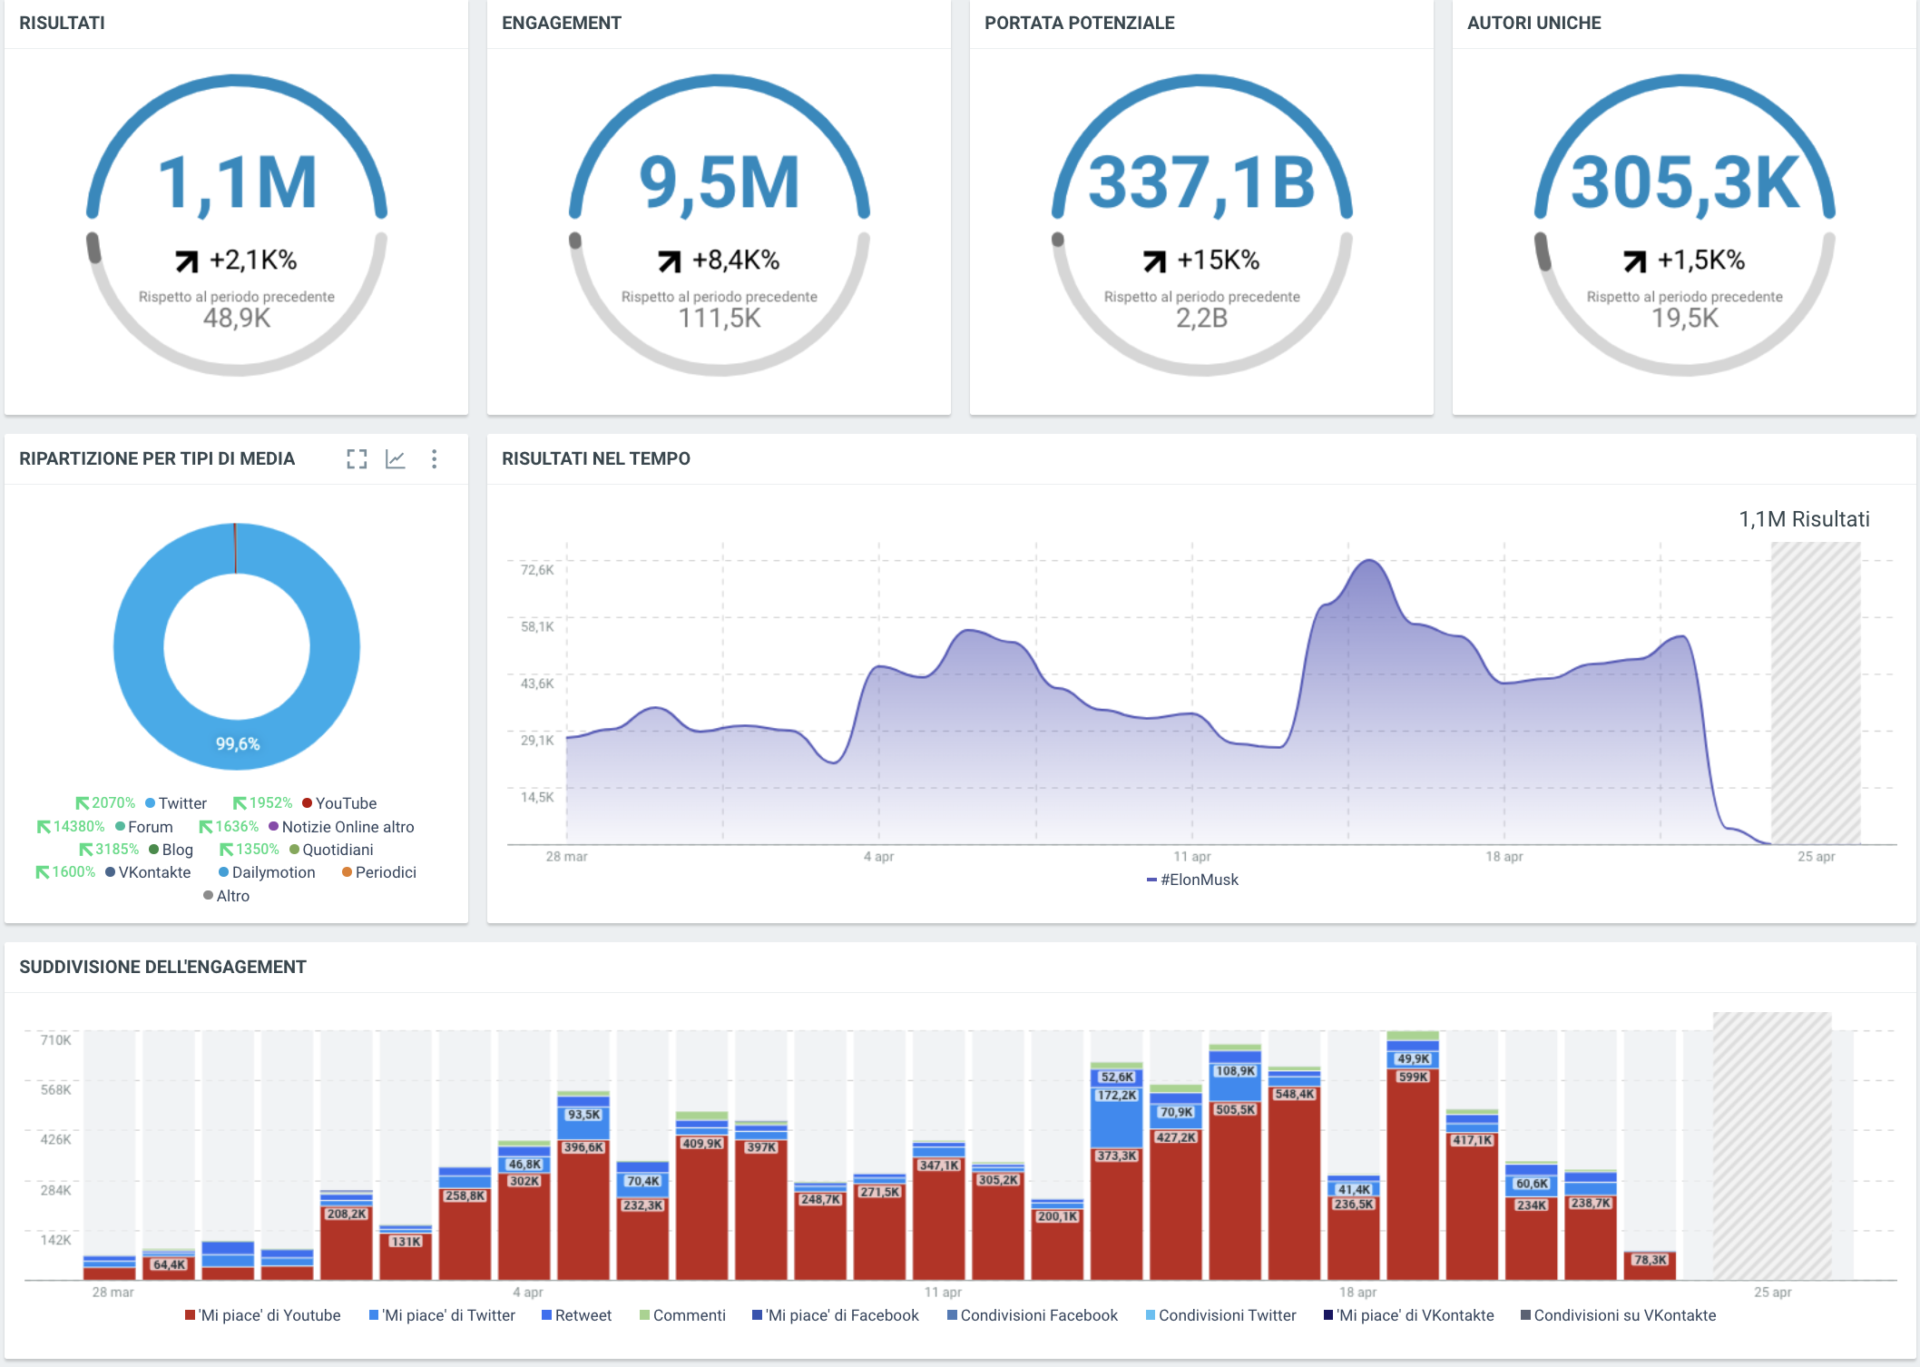Click the 2,2B previous period value
Image resolution: width=1920 pixels, height=1367 pixels.
pyautogui.click(x=1202, y=318)
